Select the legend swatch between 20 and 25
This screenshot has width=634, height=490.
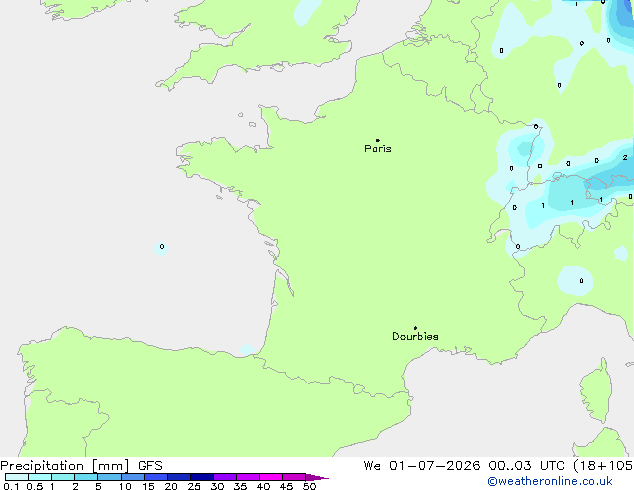pyautogui.click(x=179, y=477)
